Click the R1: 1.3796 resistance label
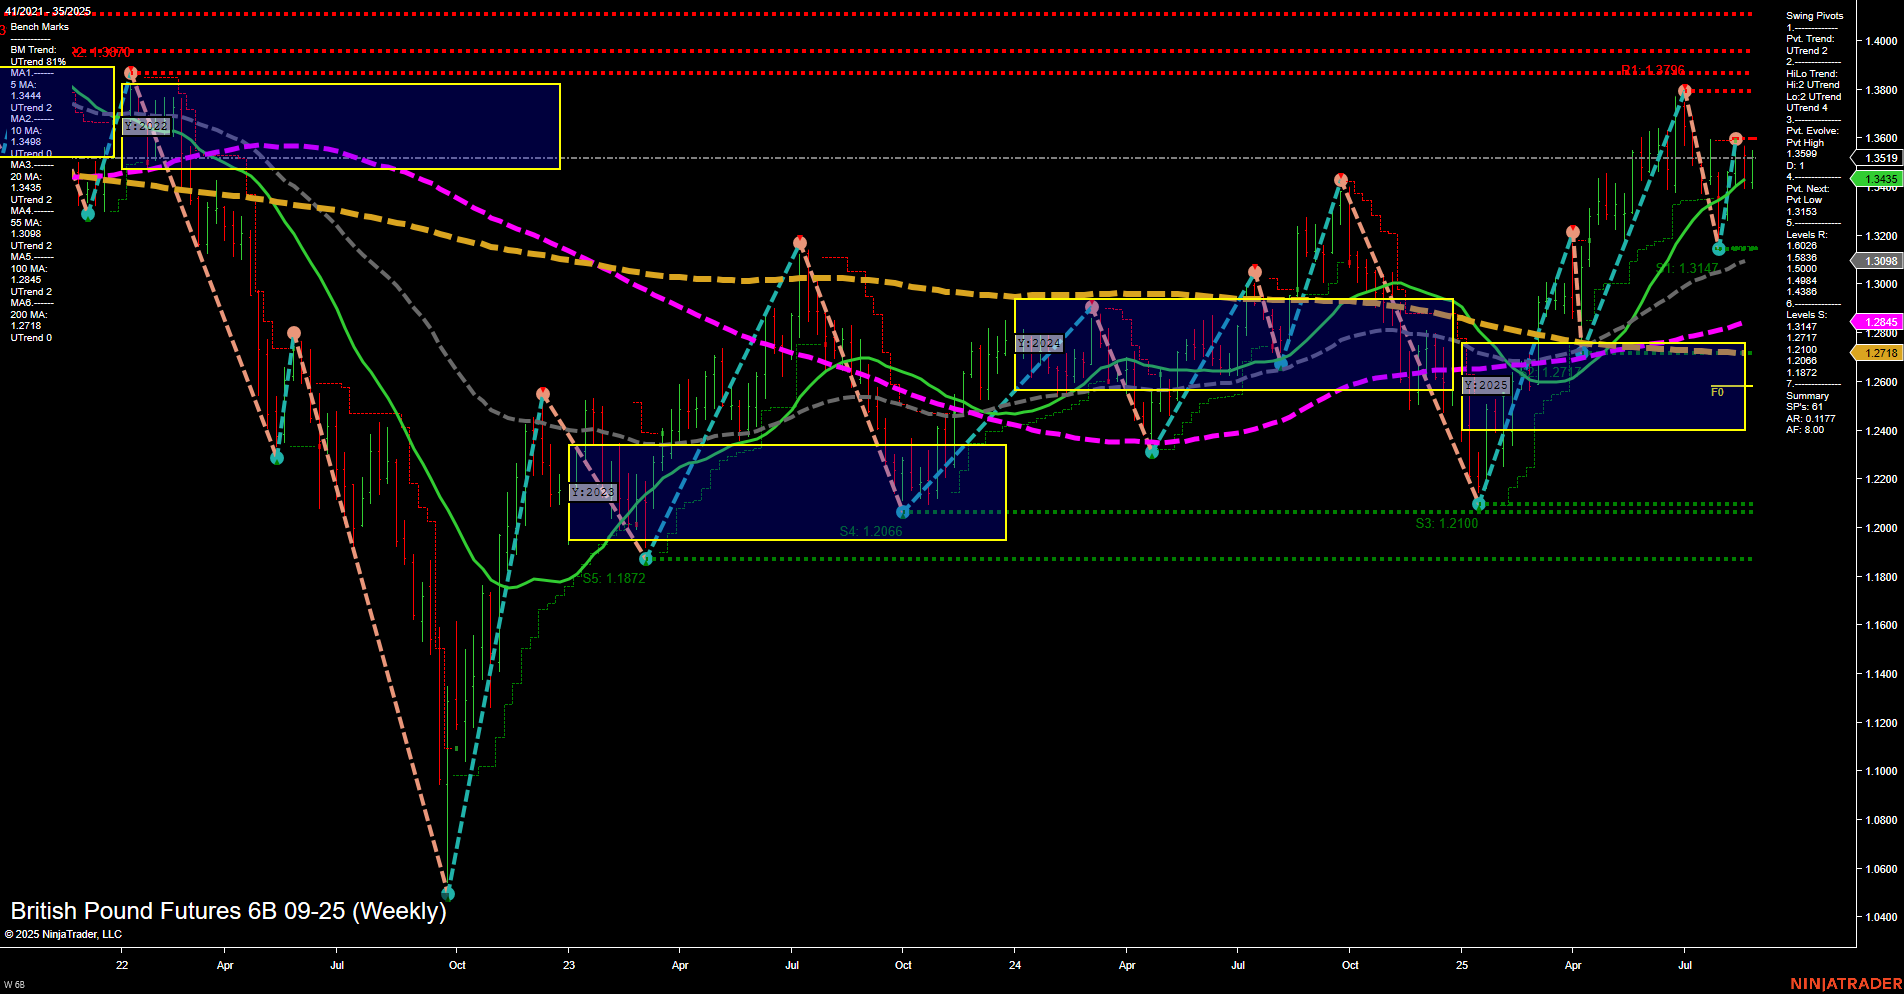Image resolution: width=1904 pixels, height=994 pixels. click(x=1655, y=71)
